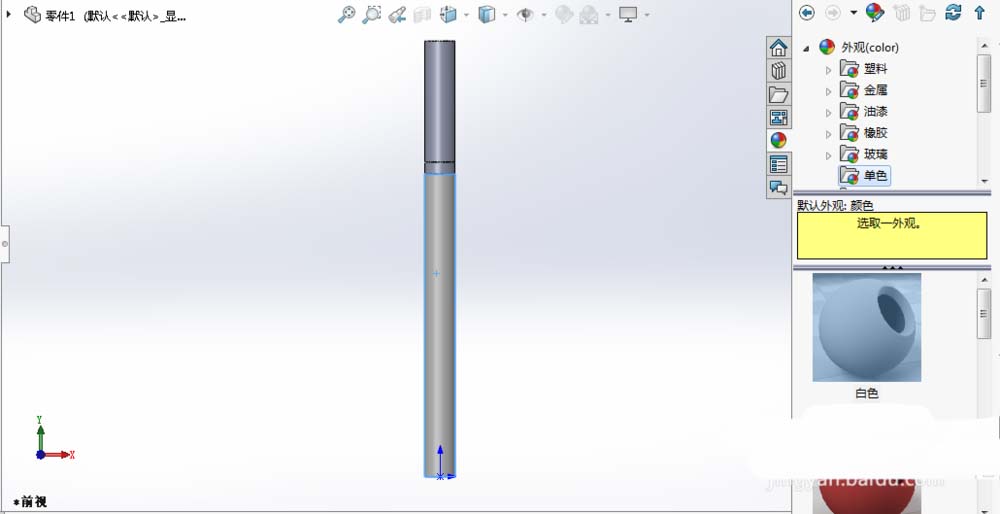The width and height of the screenshot is (1000, 514).
Task: Expand the 橡胶 folder arrow
Action: (x=828, y=134)
